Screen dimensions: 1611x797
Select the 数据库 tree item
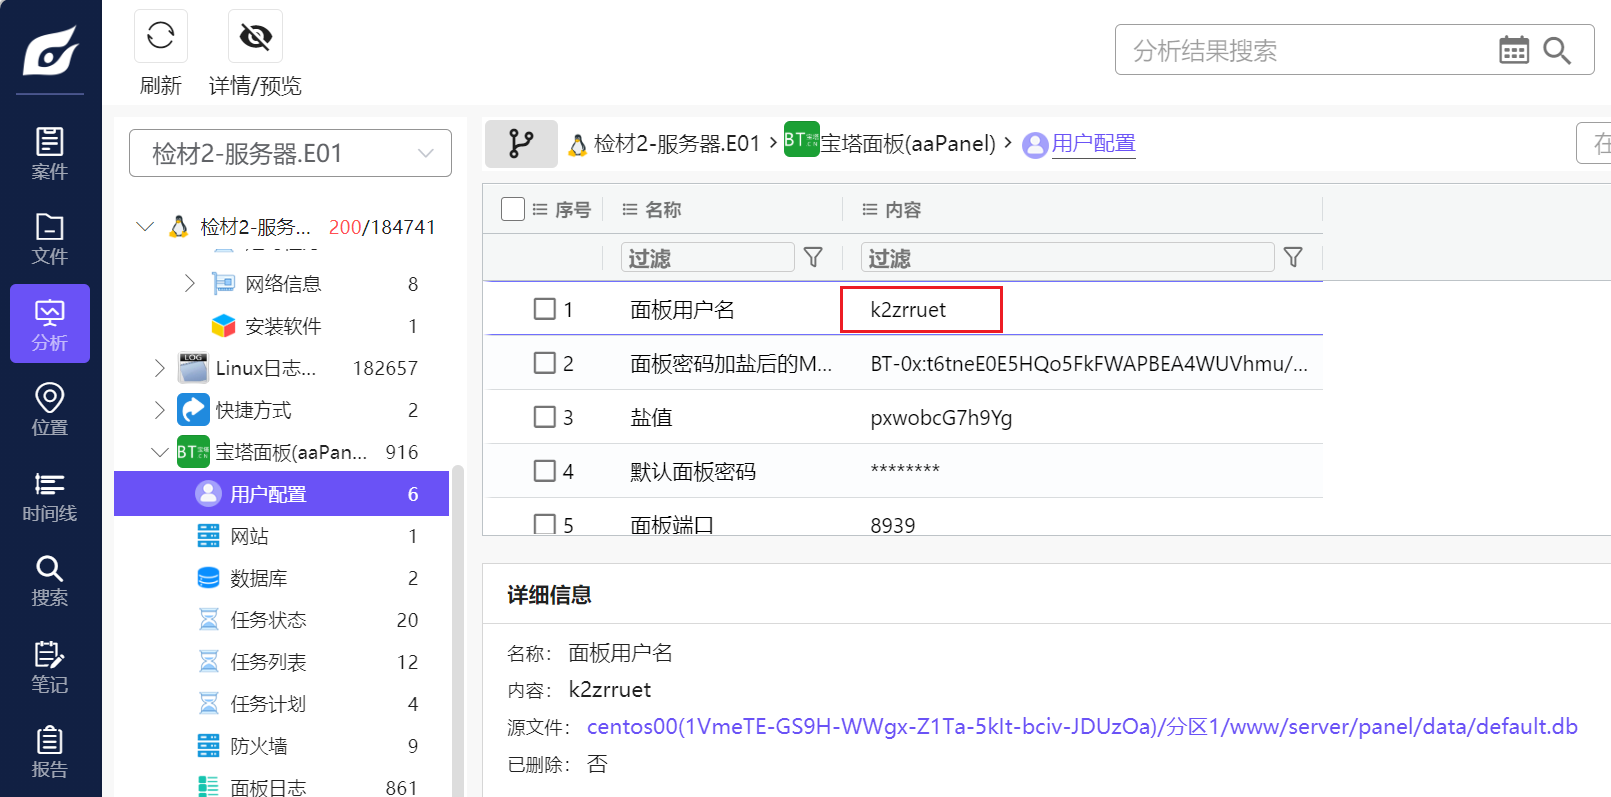[x=258, y=578]
